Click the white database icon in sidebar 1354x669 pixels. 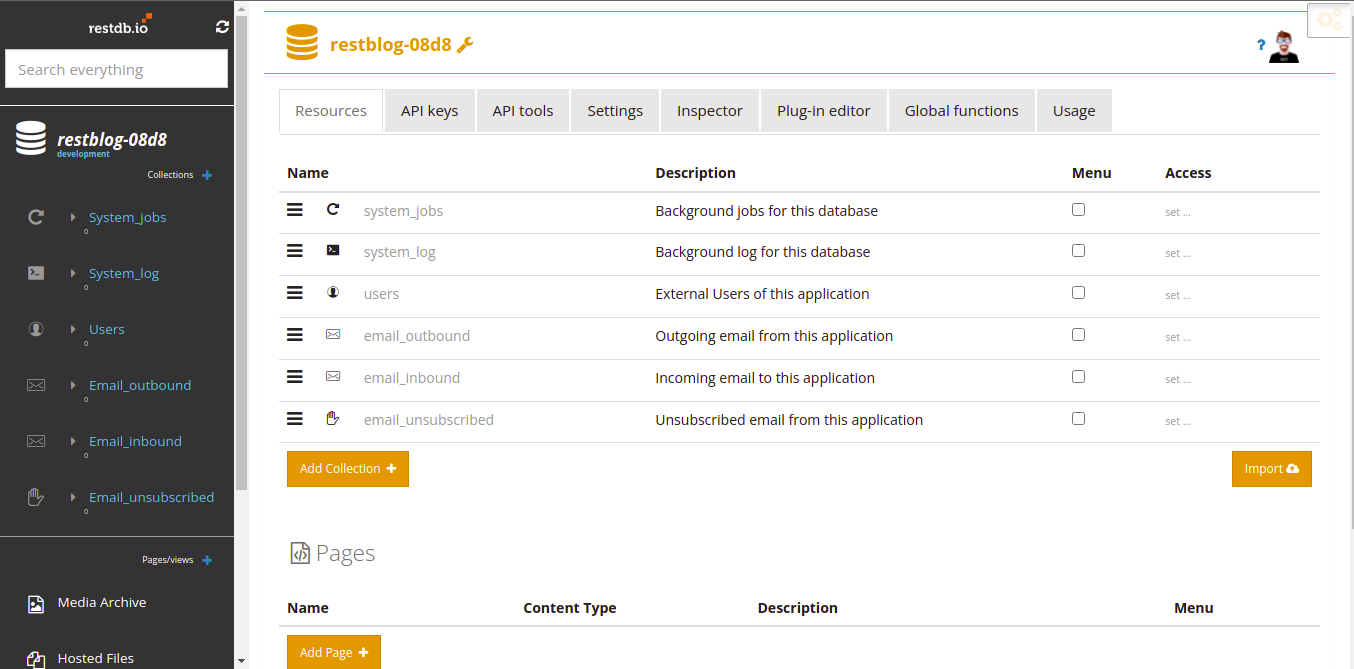click(31, 138)
